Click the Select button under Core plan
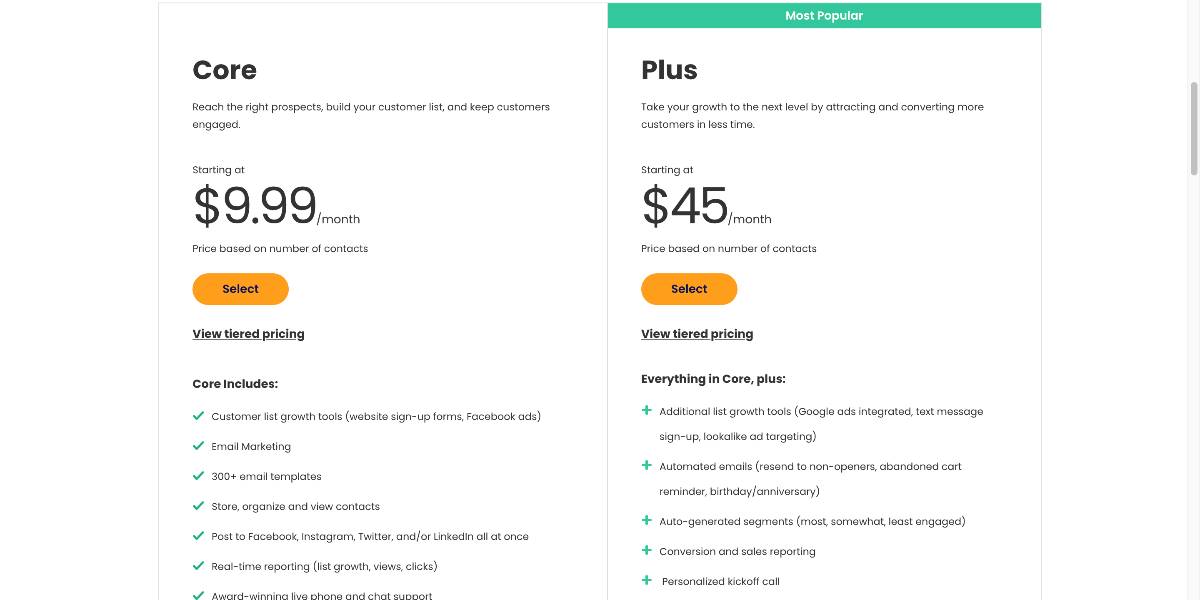This screenshot has height=600, width=1200. (x=240, y=289)
